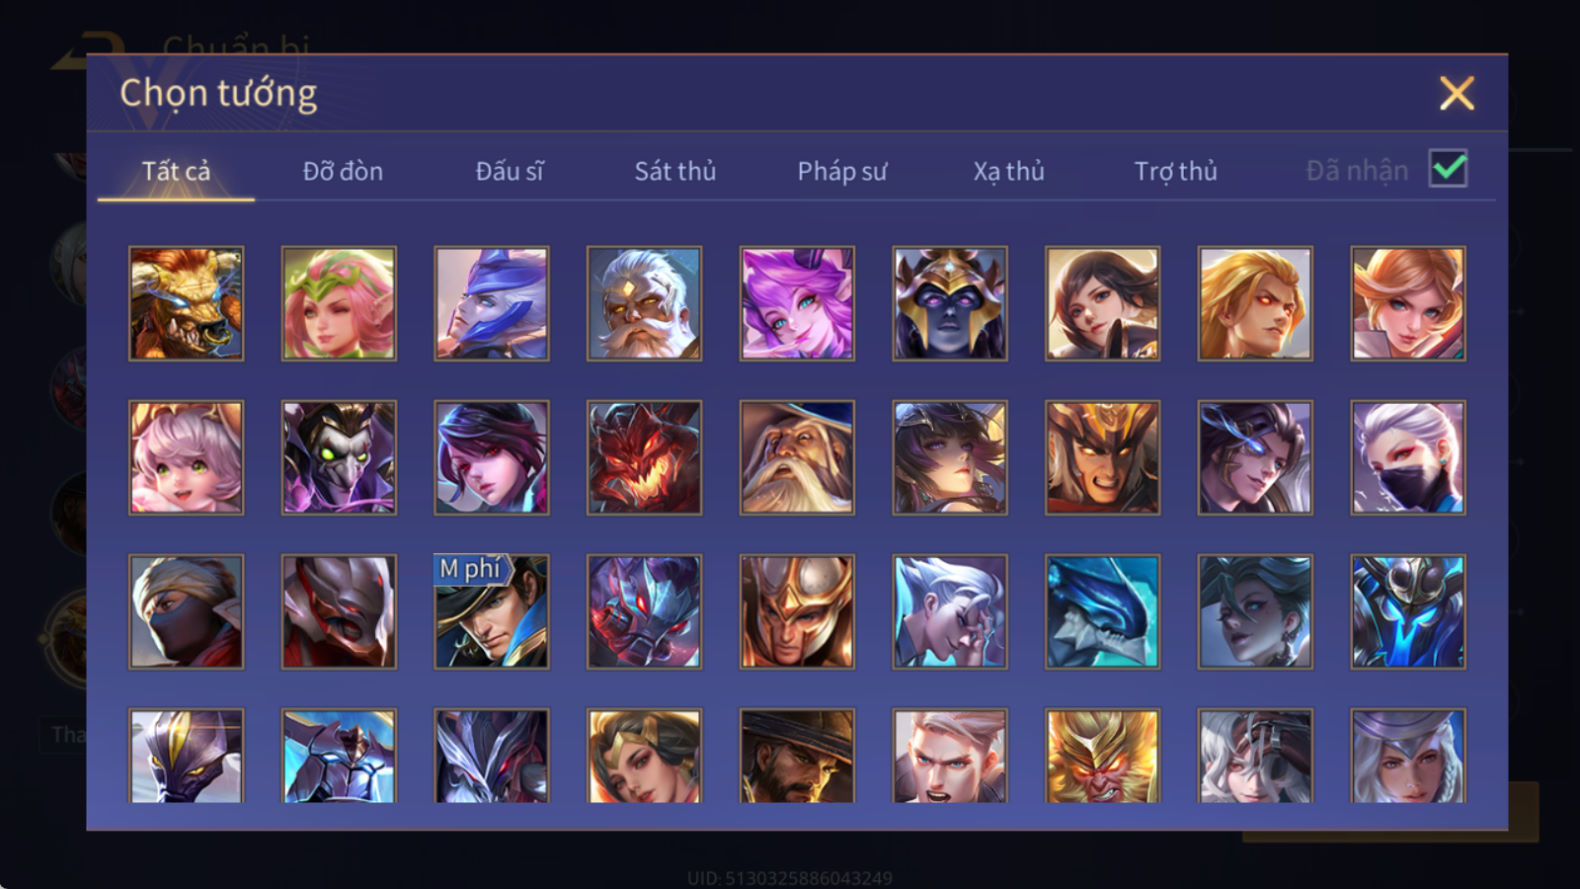The height and width of the screenshot is (889, 1580).
Task: Open the Đấu sĩ tab
Action: tap(509, 171)
